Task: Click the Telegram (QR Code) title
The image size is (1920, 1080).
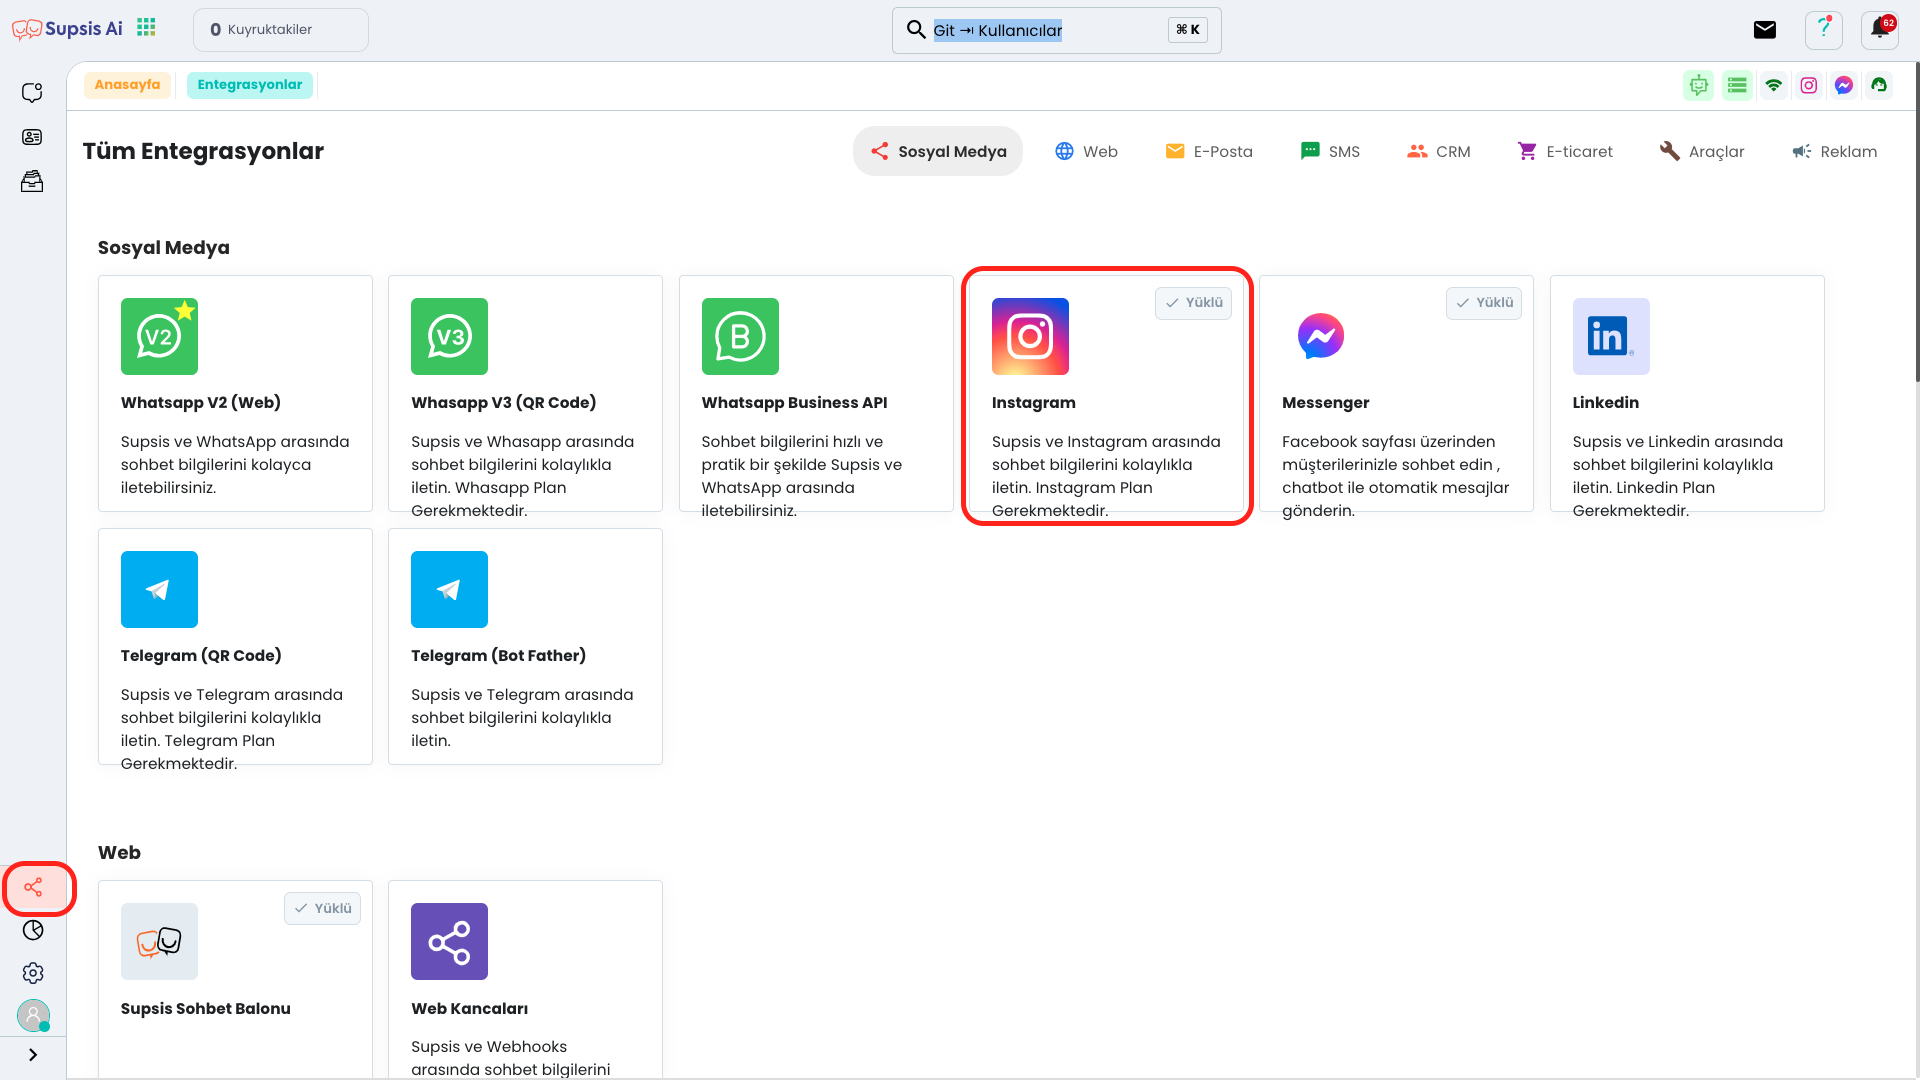Action: click(201, 656)
